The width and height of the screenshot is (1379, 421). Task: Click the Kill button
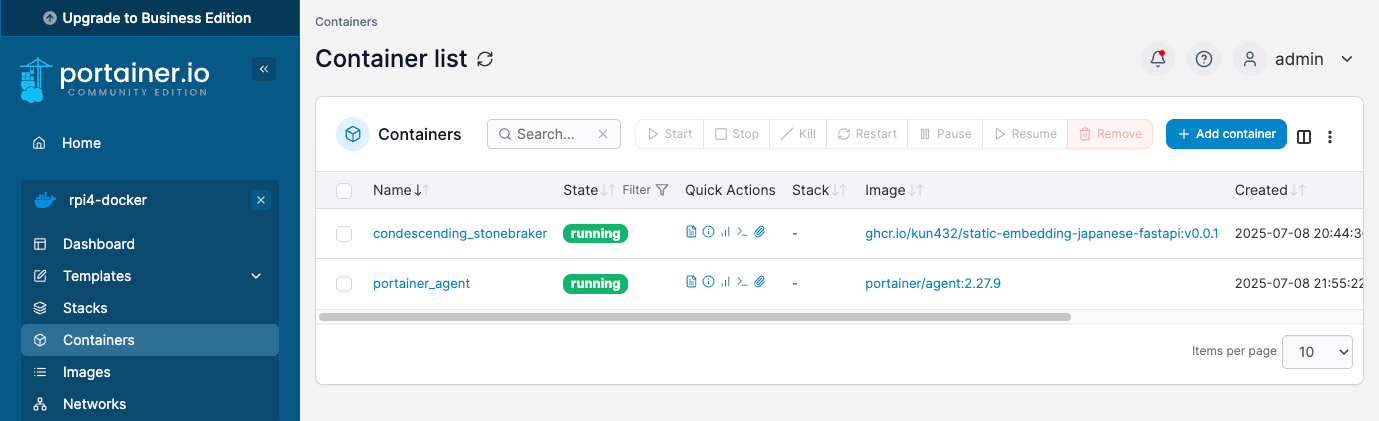point(798,134)
